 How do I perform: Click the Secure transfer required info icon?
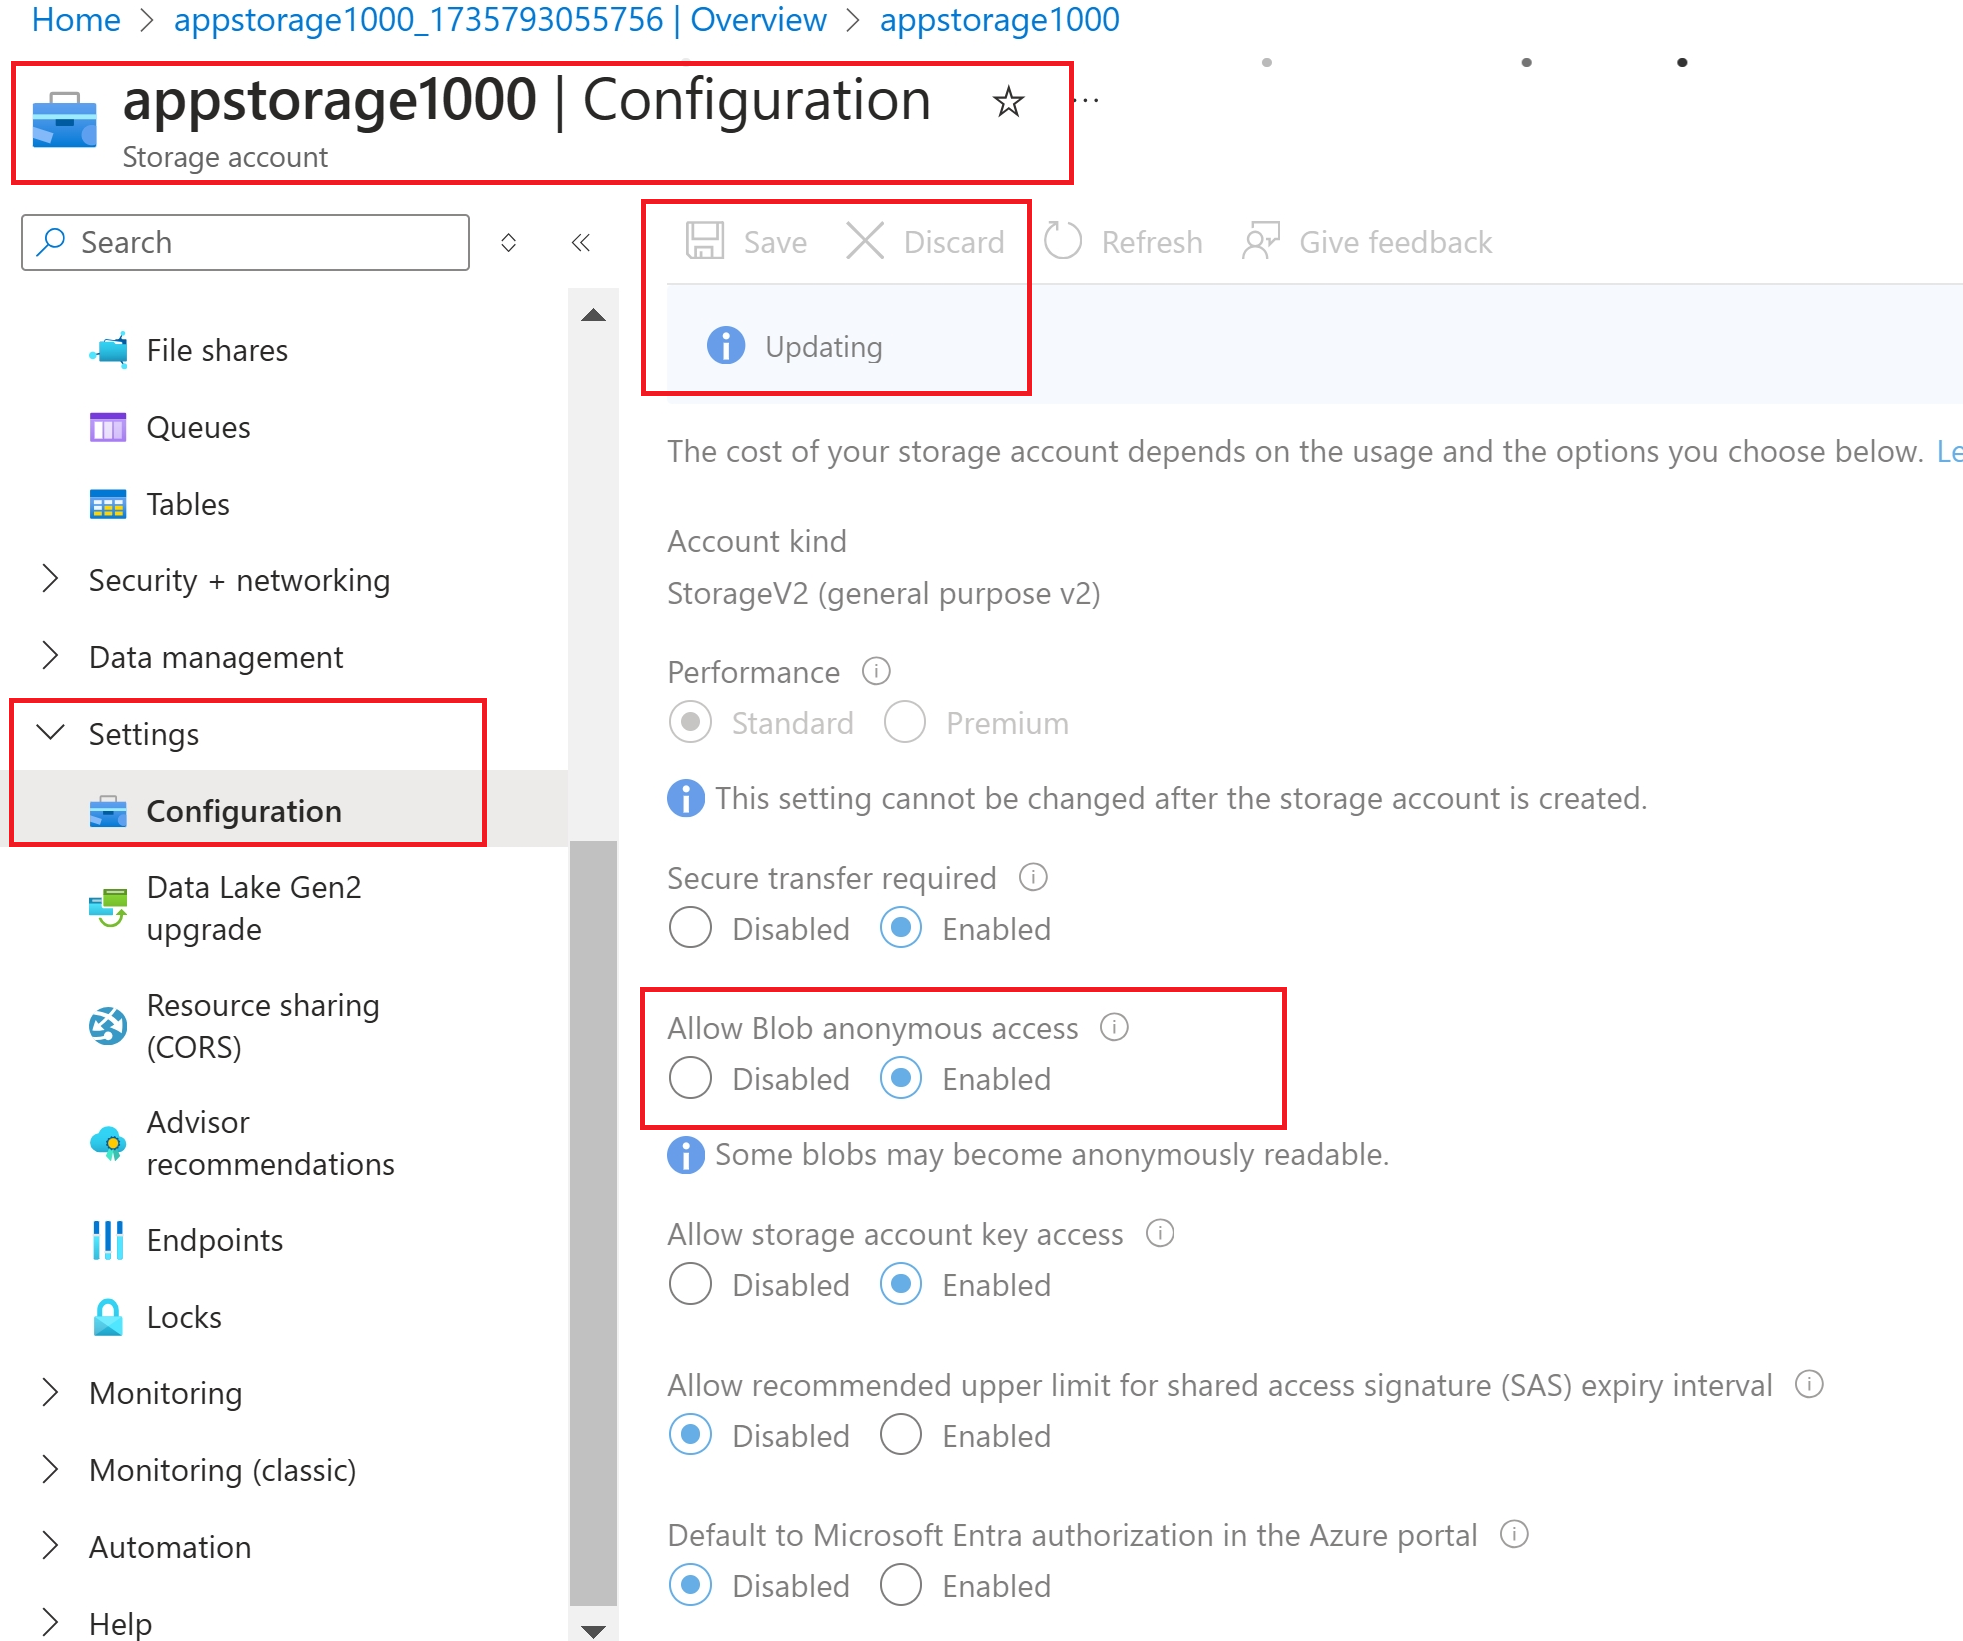tap(1033, 877)
